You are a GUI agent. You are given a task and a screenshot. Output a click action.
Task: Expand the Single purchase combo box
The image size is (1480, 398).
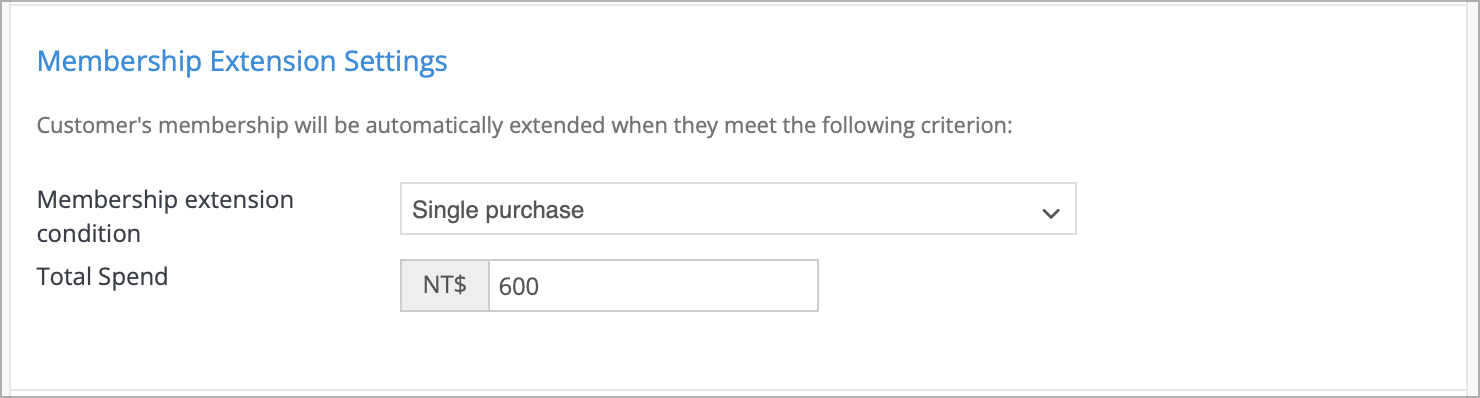click(738, 209)
